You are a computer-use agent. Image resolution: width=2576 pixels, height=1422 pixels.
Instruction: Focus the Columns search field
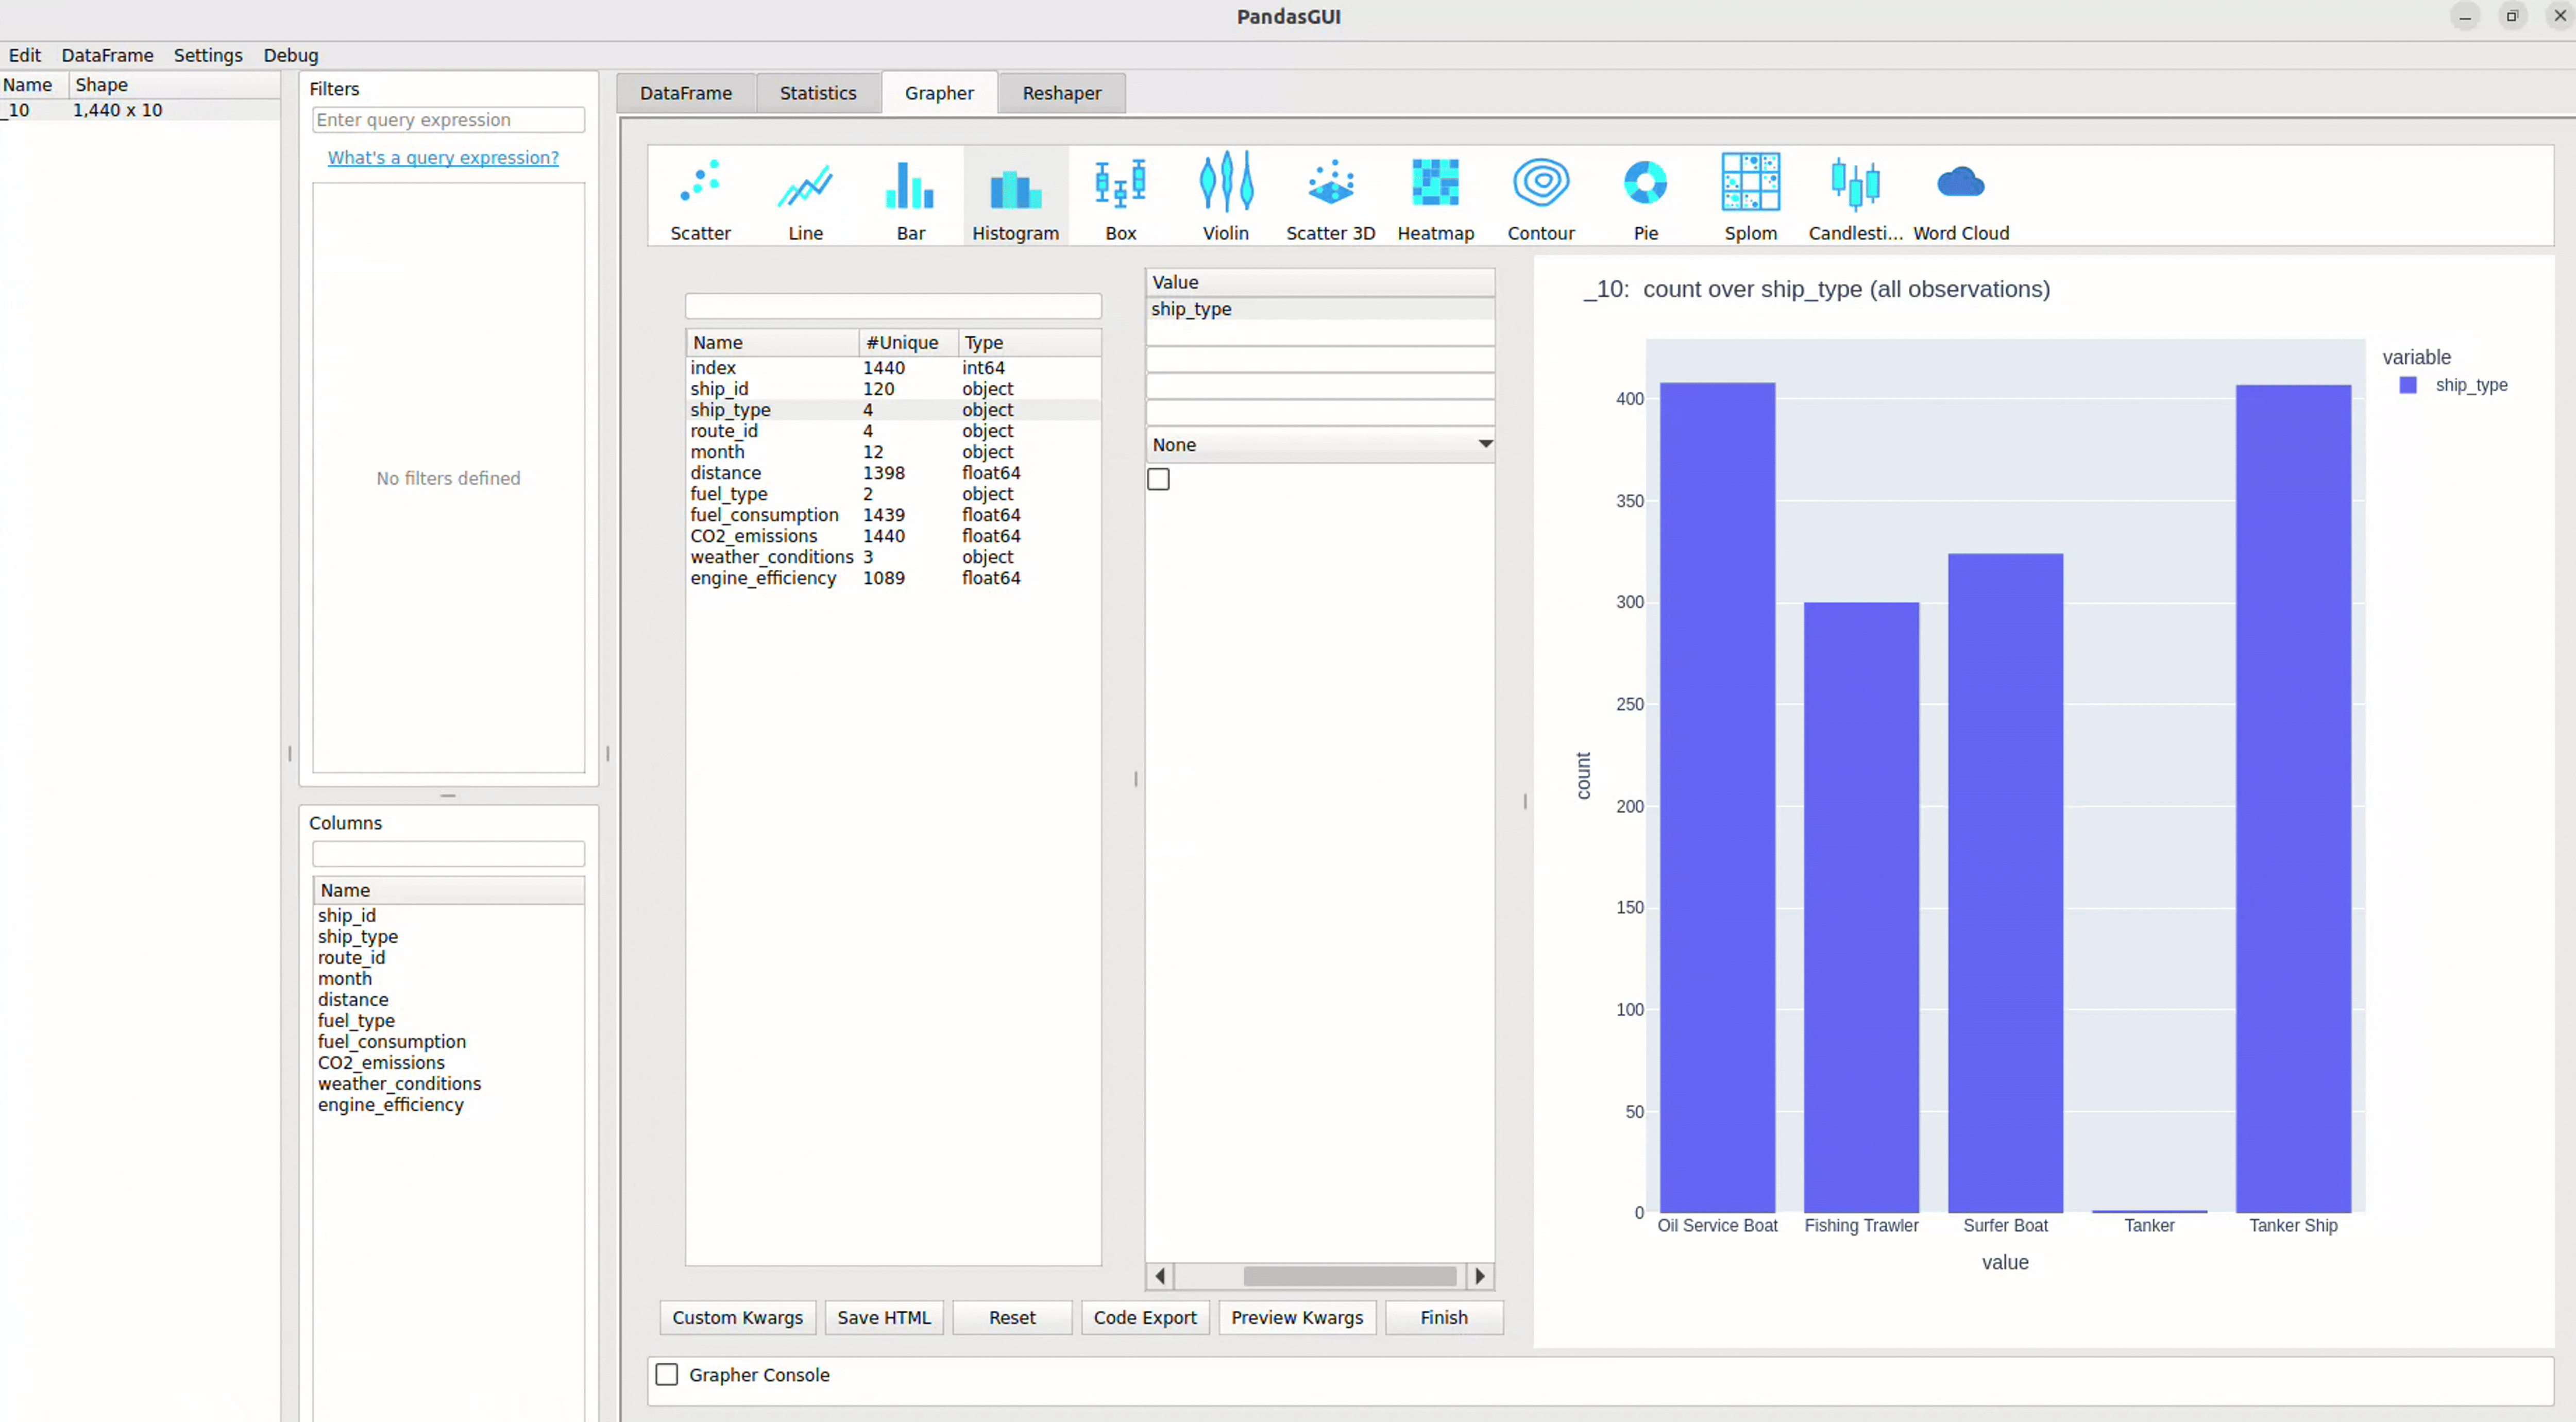[x=448, y=853]
